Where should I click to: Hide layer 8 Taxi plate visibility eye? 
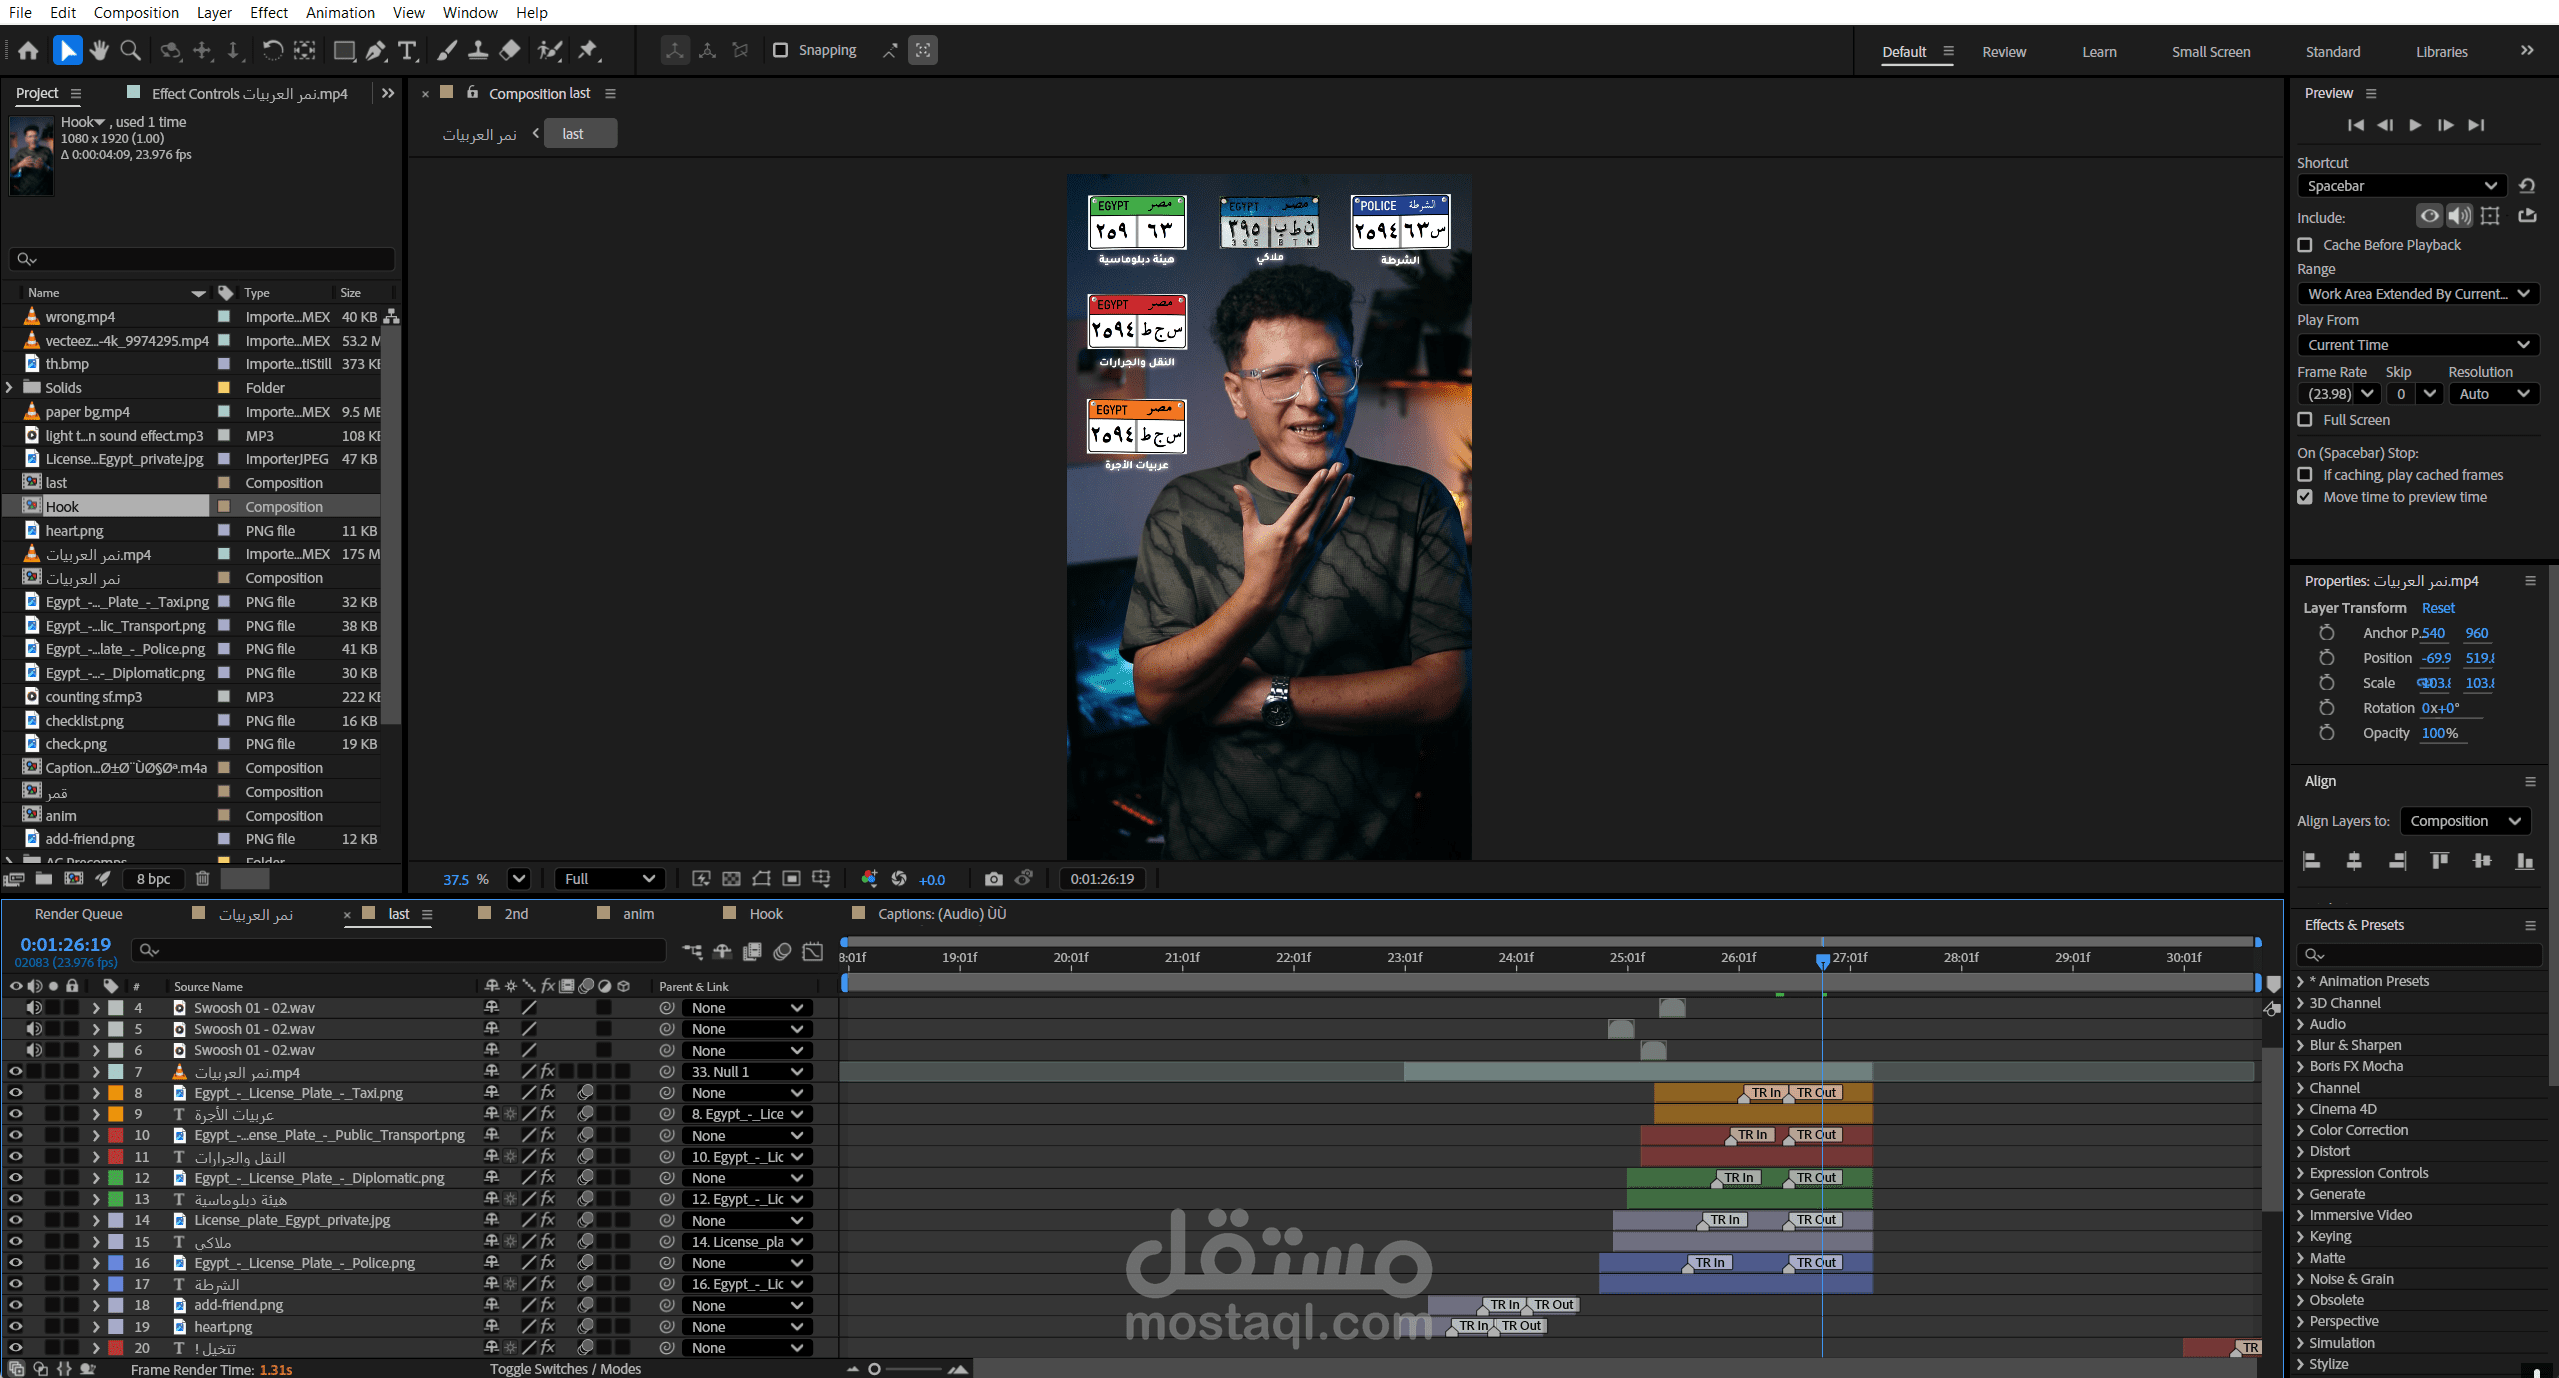15,1093
